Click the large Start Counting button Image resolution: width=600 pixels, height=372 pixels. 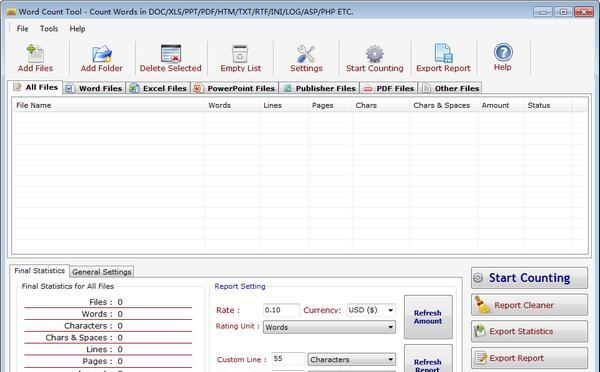tap(529, 278)
